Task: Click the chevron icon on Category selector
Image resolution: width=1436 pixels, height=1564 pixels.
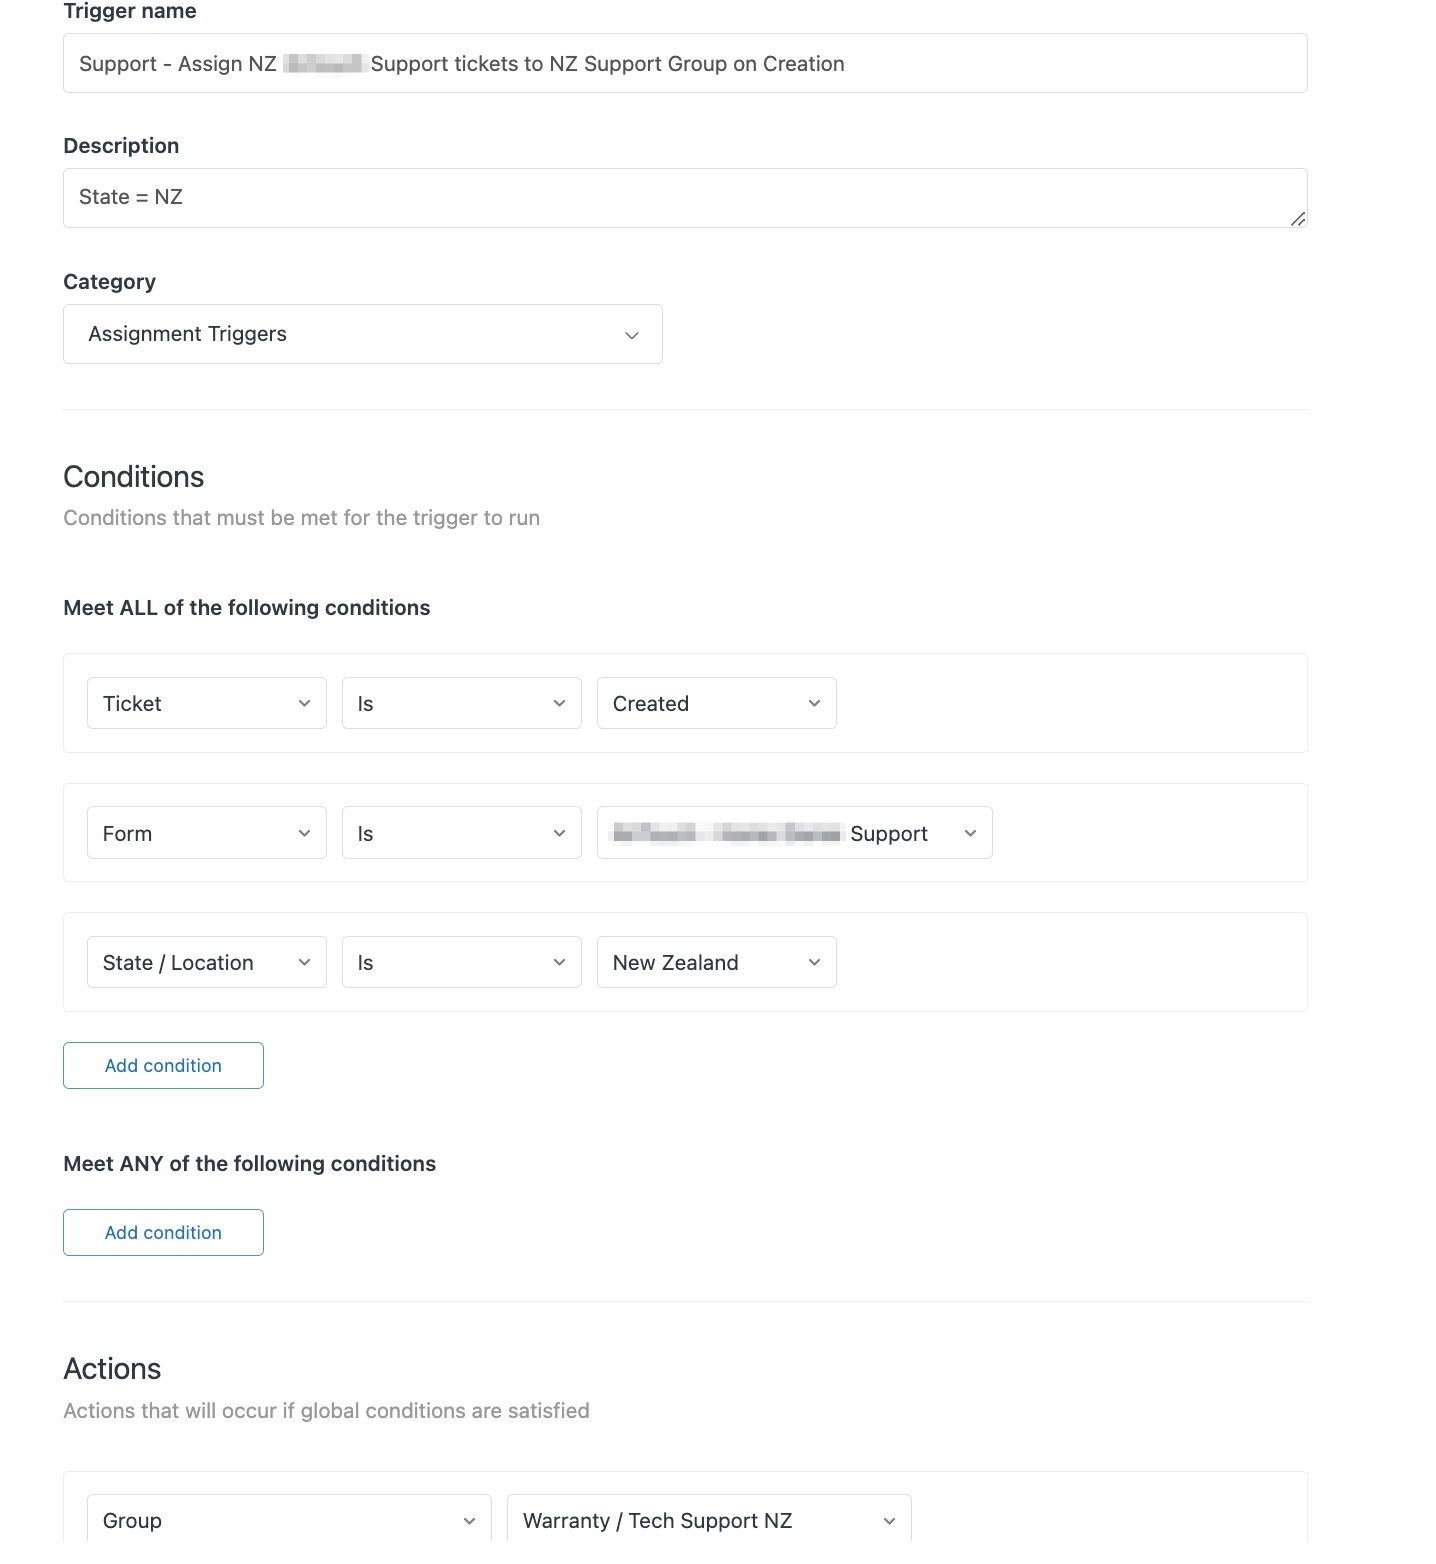Action: pyautogui.click(x=631, y=334)
